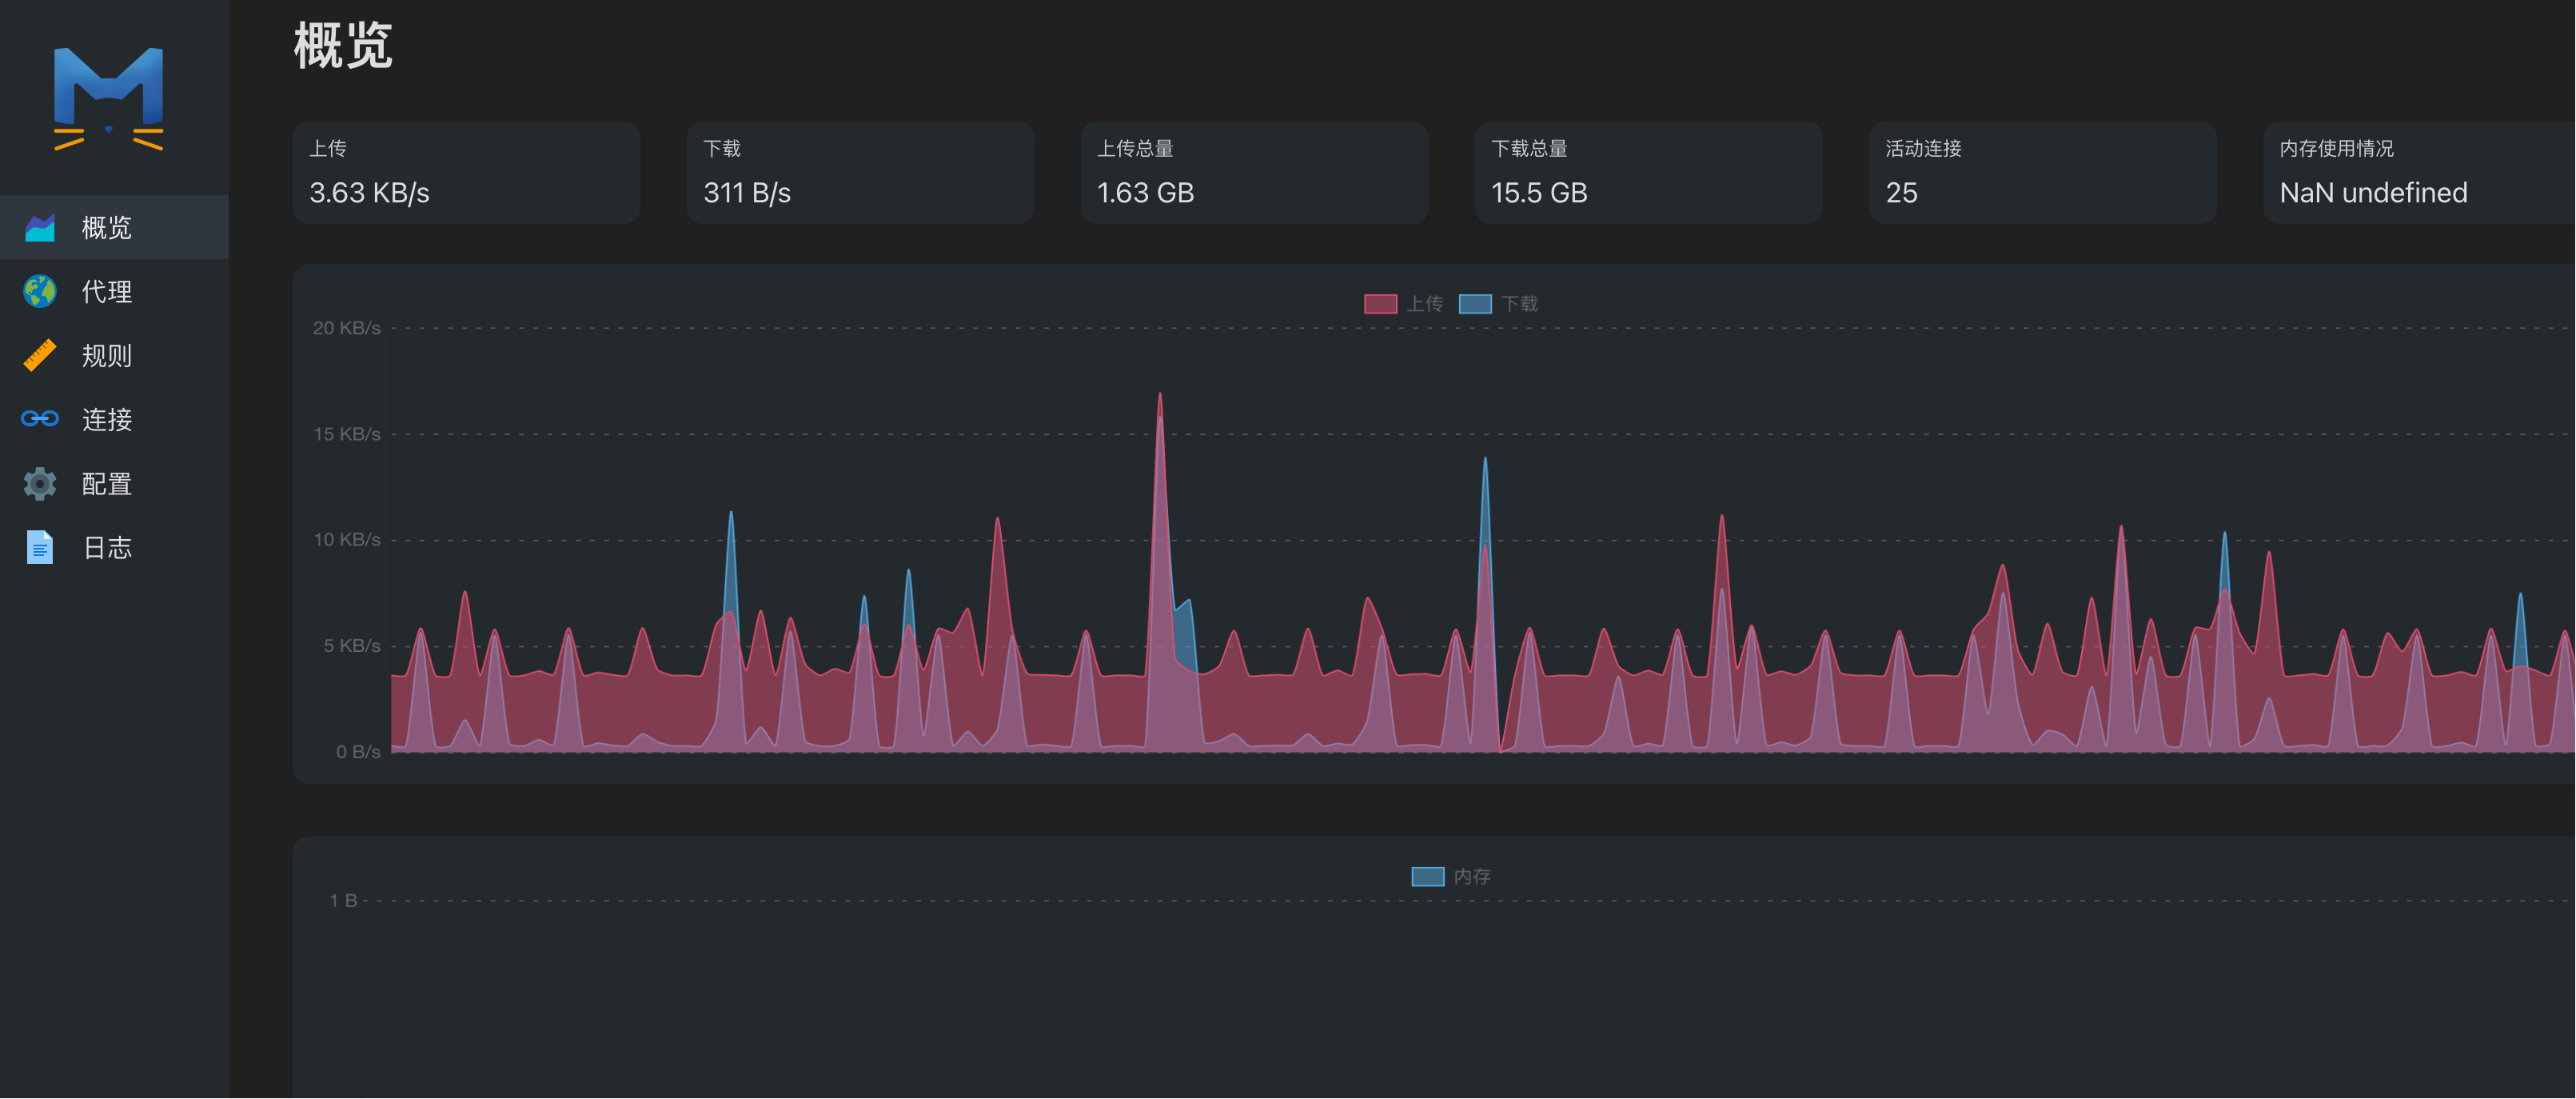This screenshot has height=1099, width=2576.
Task: Hide the 下载 series via legend label
Action: [1519, 304]
